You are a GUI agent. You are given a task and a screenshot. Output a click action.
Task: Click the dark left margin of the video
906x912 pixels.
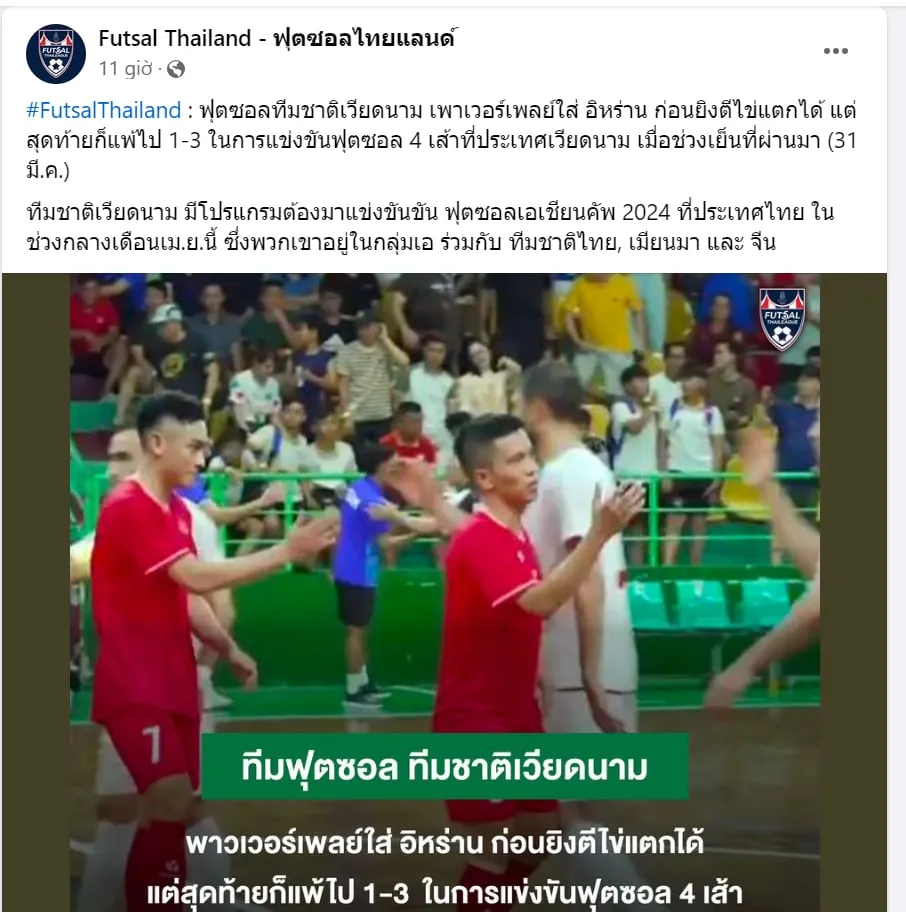[36, 592]
